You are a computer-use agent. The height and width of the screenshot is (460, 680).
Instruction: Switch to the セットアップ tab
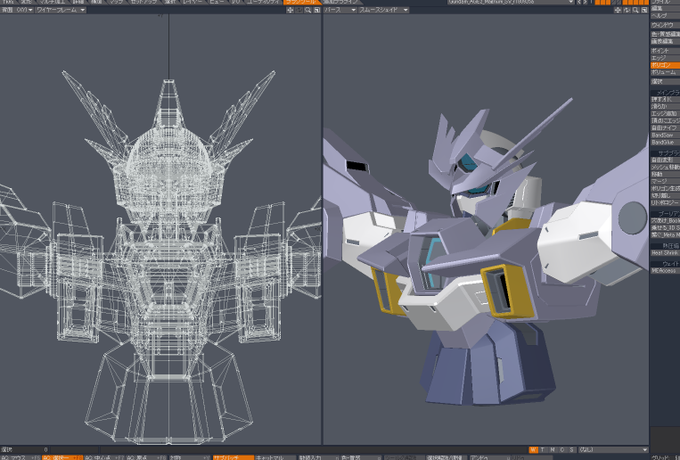coord(145,2)
